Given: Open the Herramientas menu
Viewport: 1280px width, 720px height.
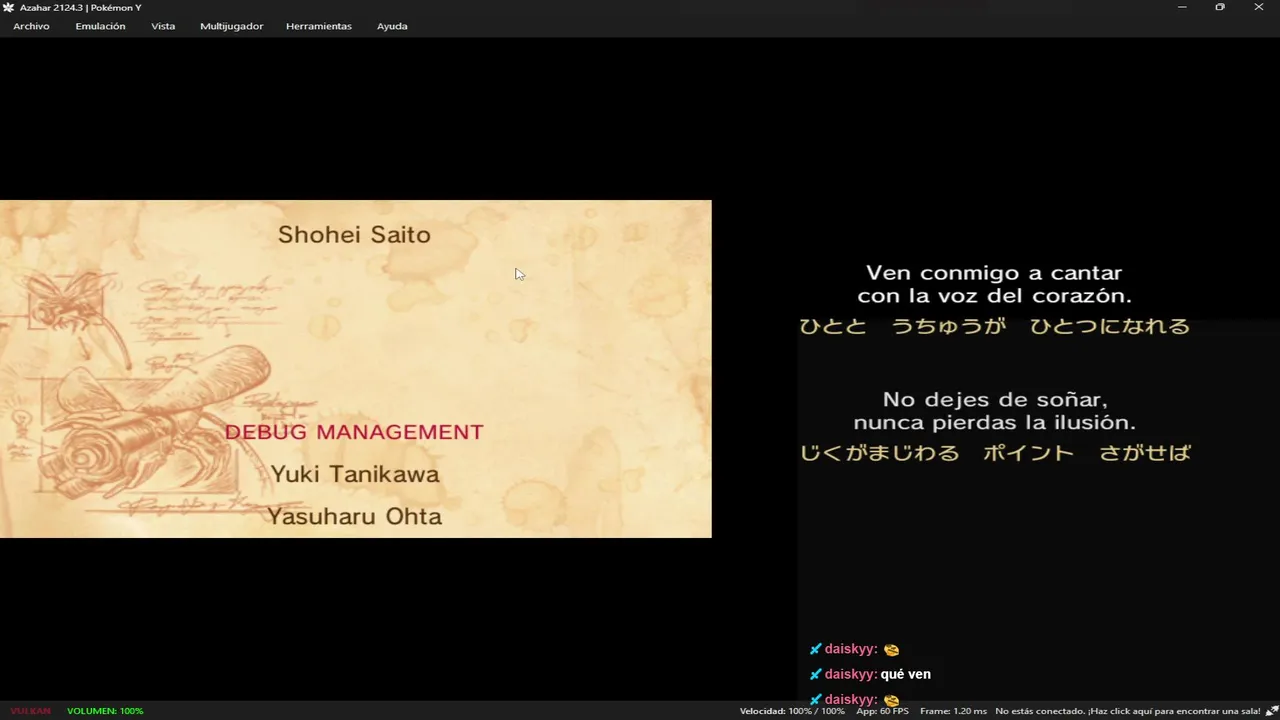Looking at the screenshot, I should (x=319, y=26).
